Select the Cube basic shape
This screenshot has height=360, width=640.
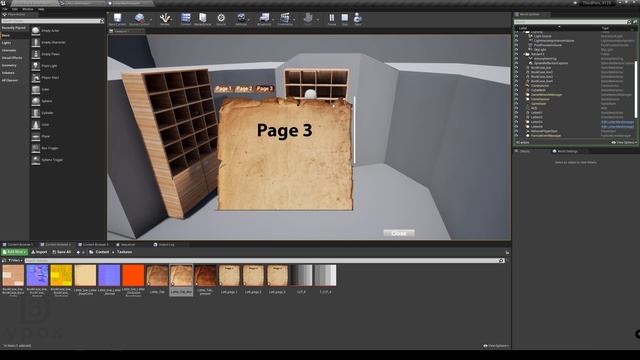pyautogui.click(x=41, y=89)
